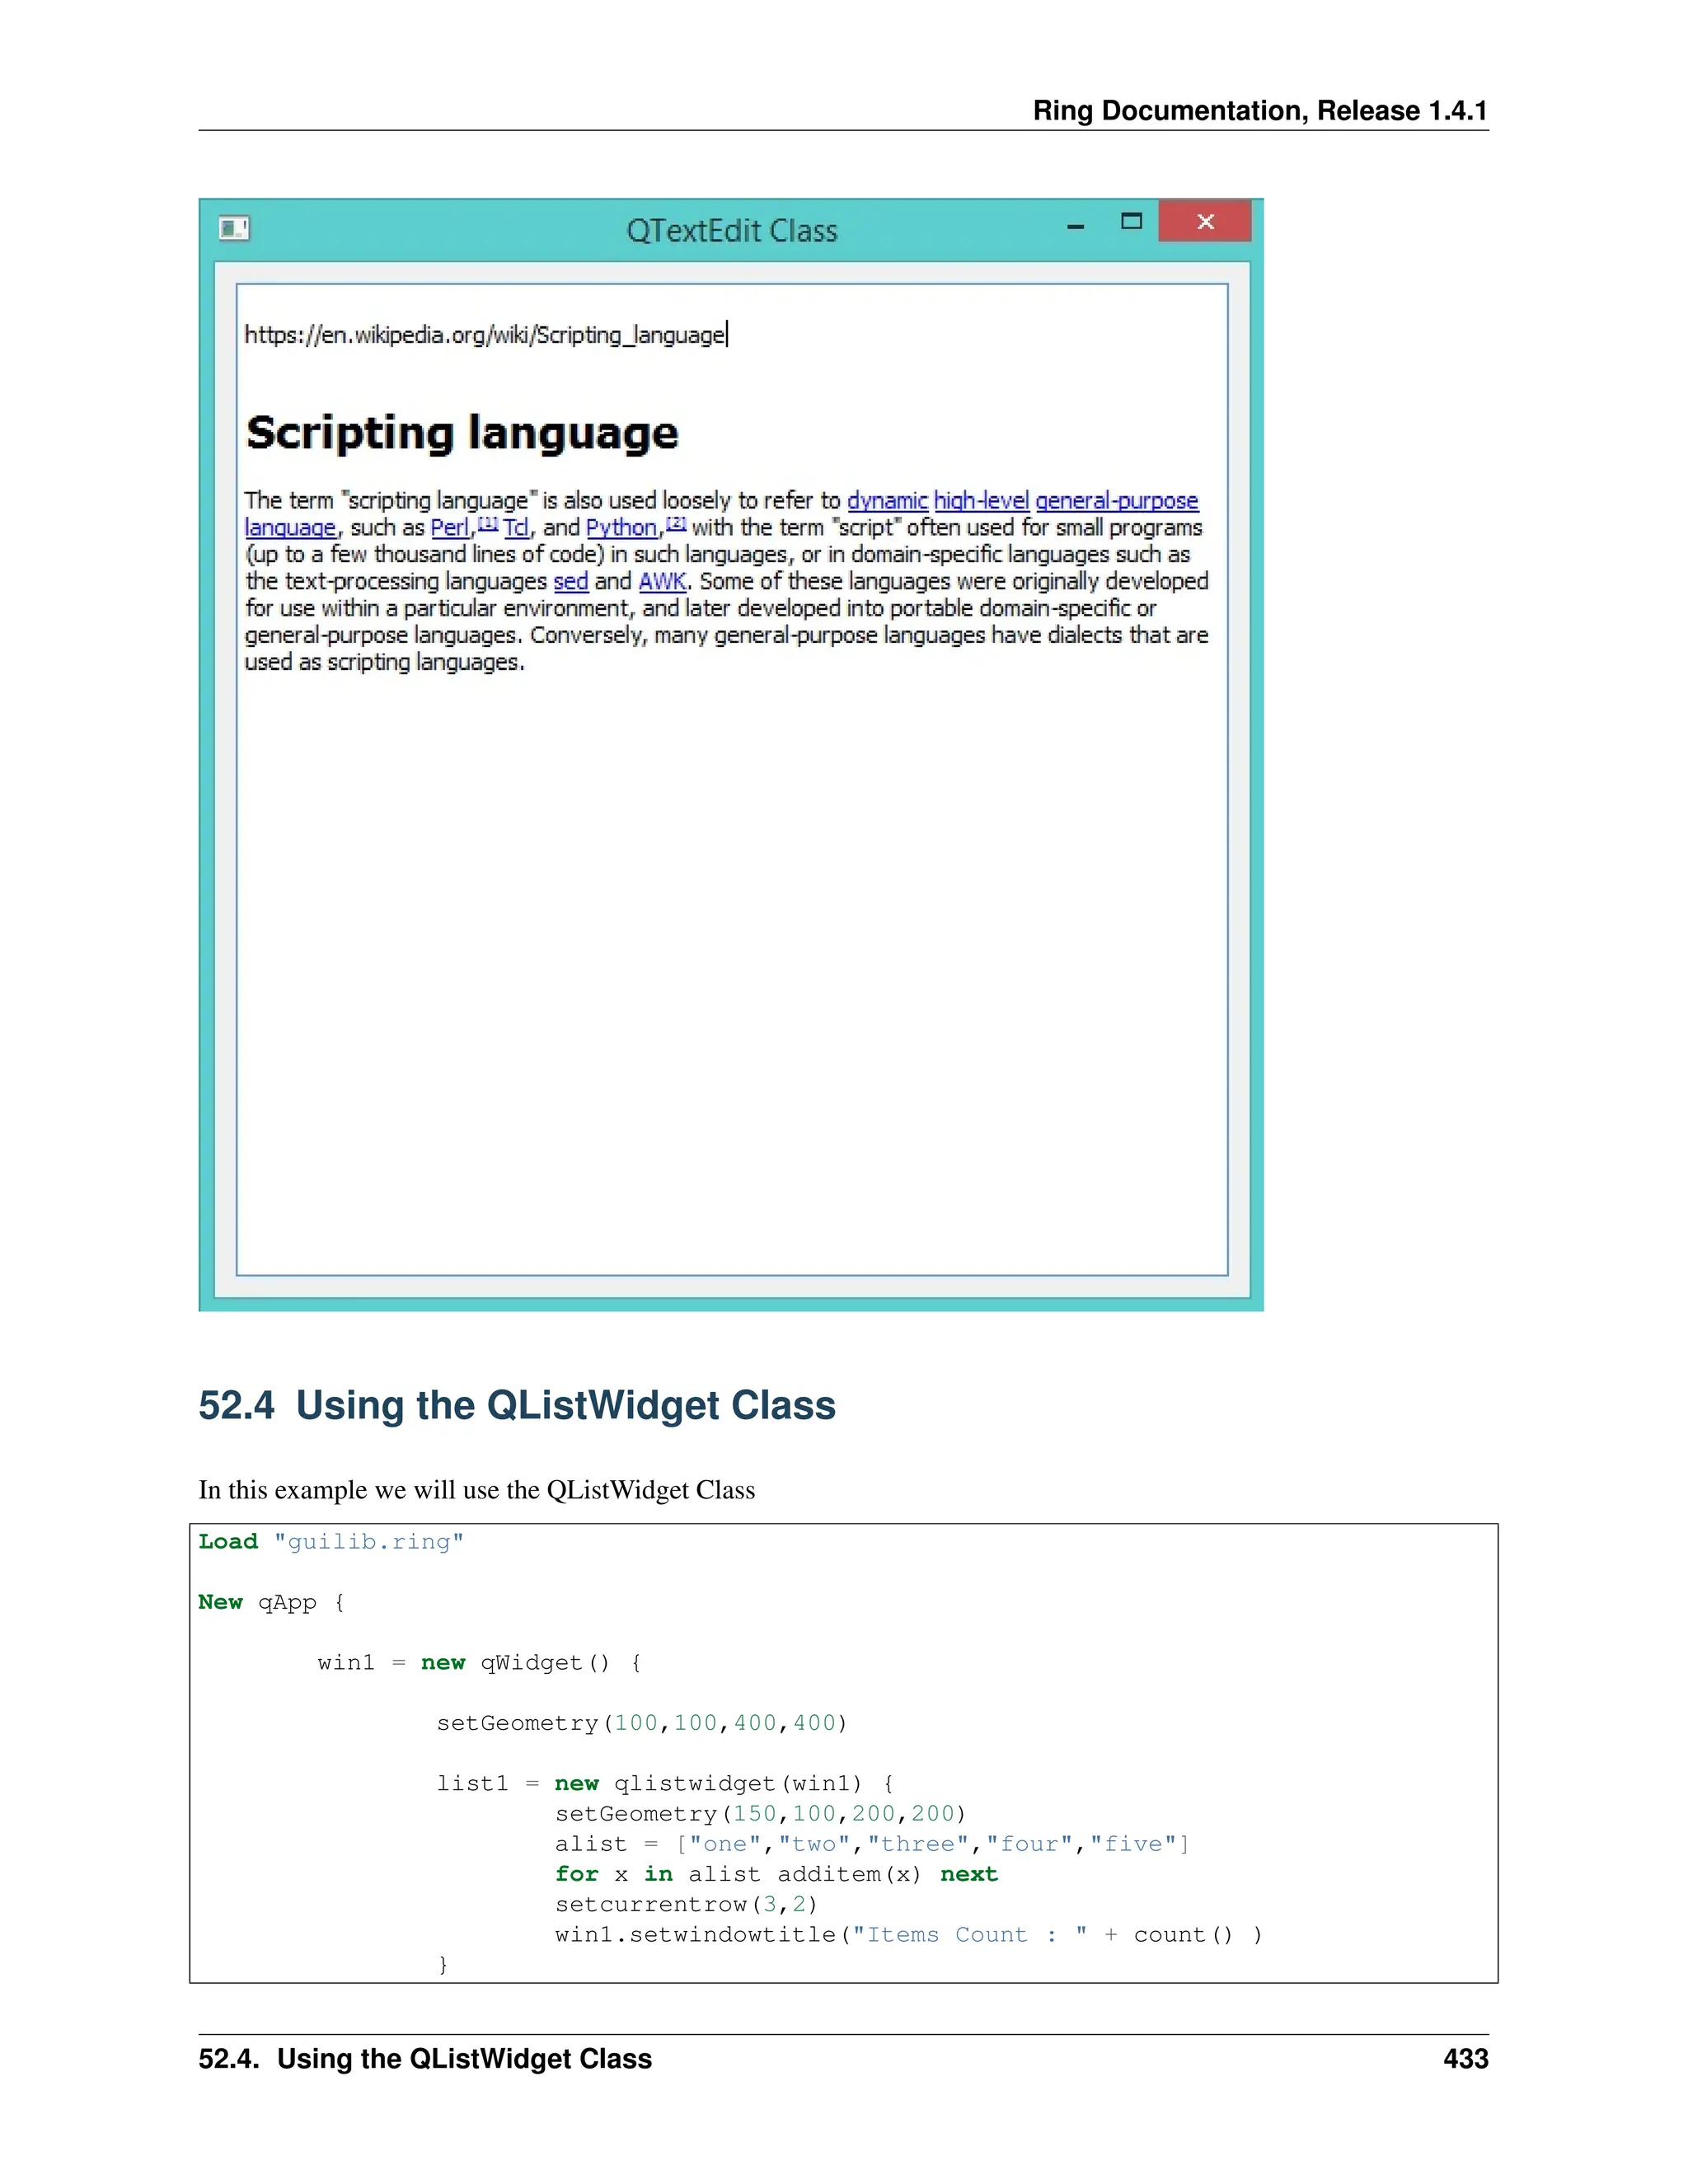Image resolution: width=1688 pixels, height=2184 pixels.
Task: Click the 'Python' link
Action: pos(621,528)
